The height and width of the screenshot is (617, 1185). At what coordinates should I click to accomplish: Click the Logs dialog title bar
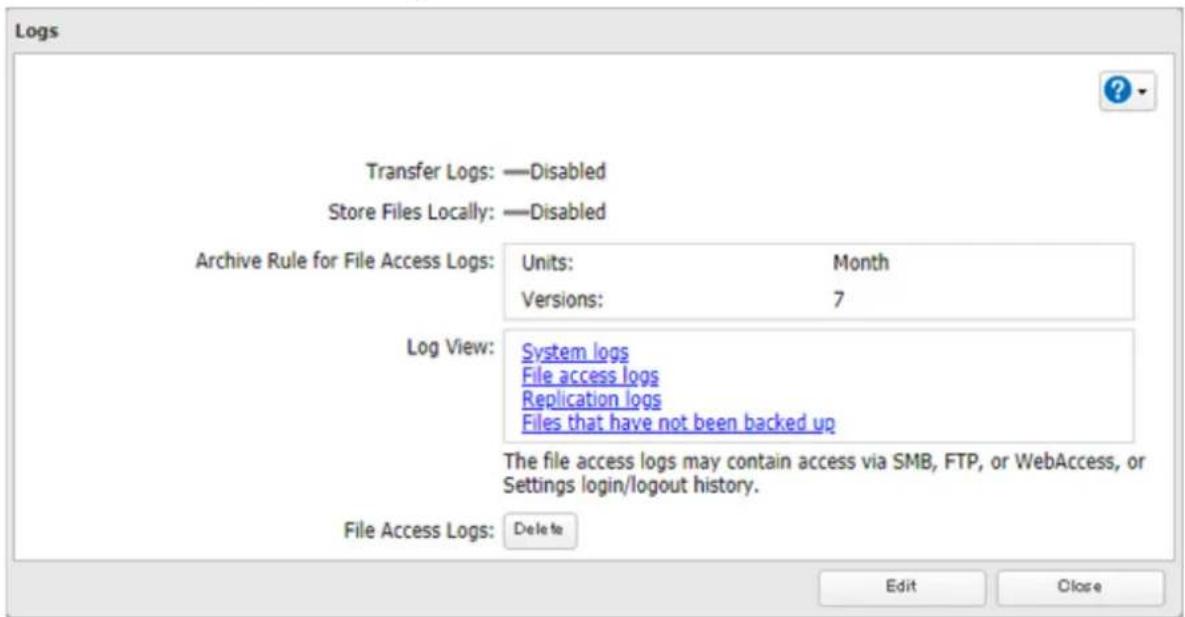coord(592,32)
